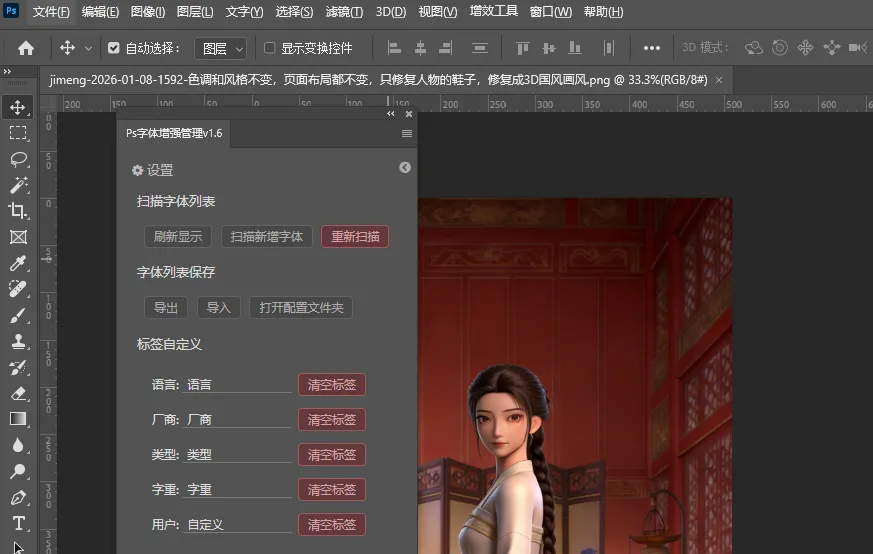The image size is (873, 554).
Task: Go back via settings panel arrow
Action: 405,168
